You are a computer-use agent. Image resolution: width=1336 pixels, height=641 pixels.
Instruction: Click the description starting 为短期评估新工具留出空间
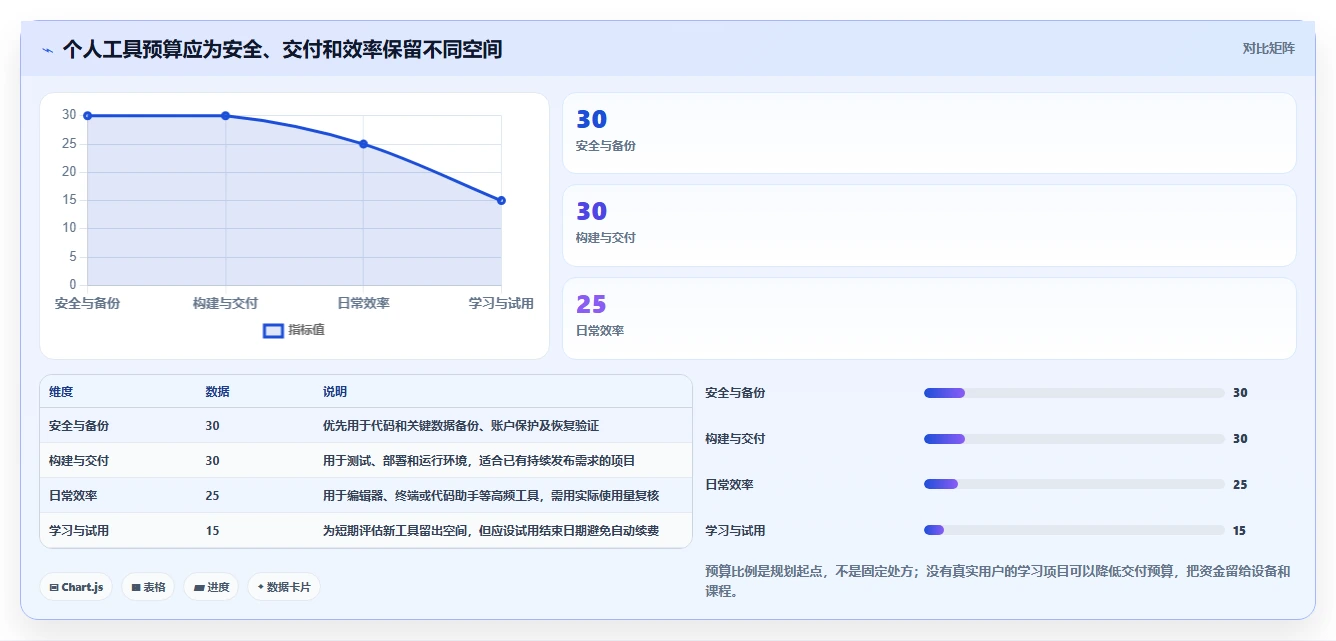[491, 531]
